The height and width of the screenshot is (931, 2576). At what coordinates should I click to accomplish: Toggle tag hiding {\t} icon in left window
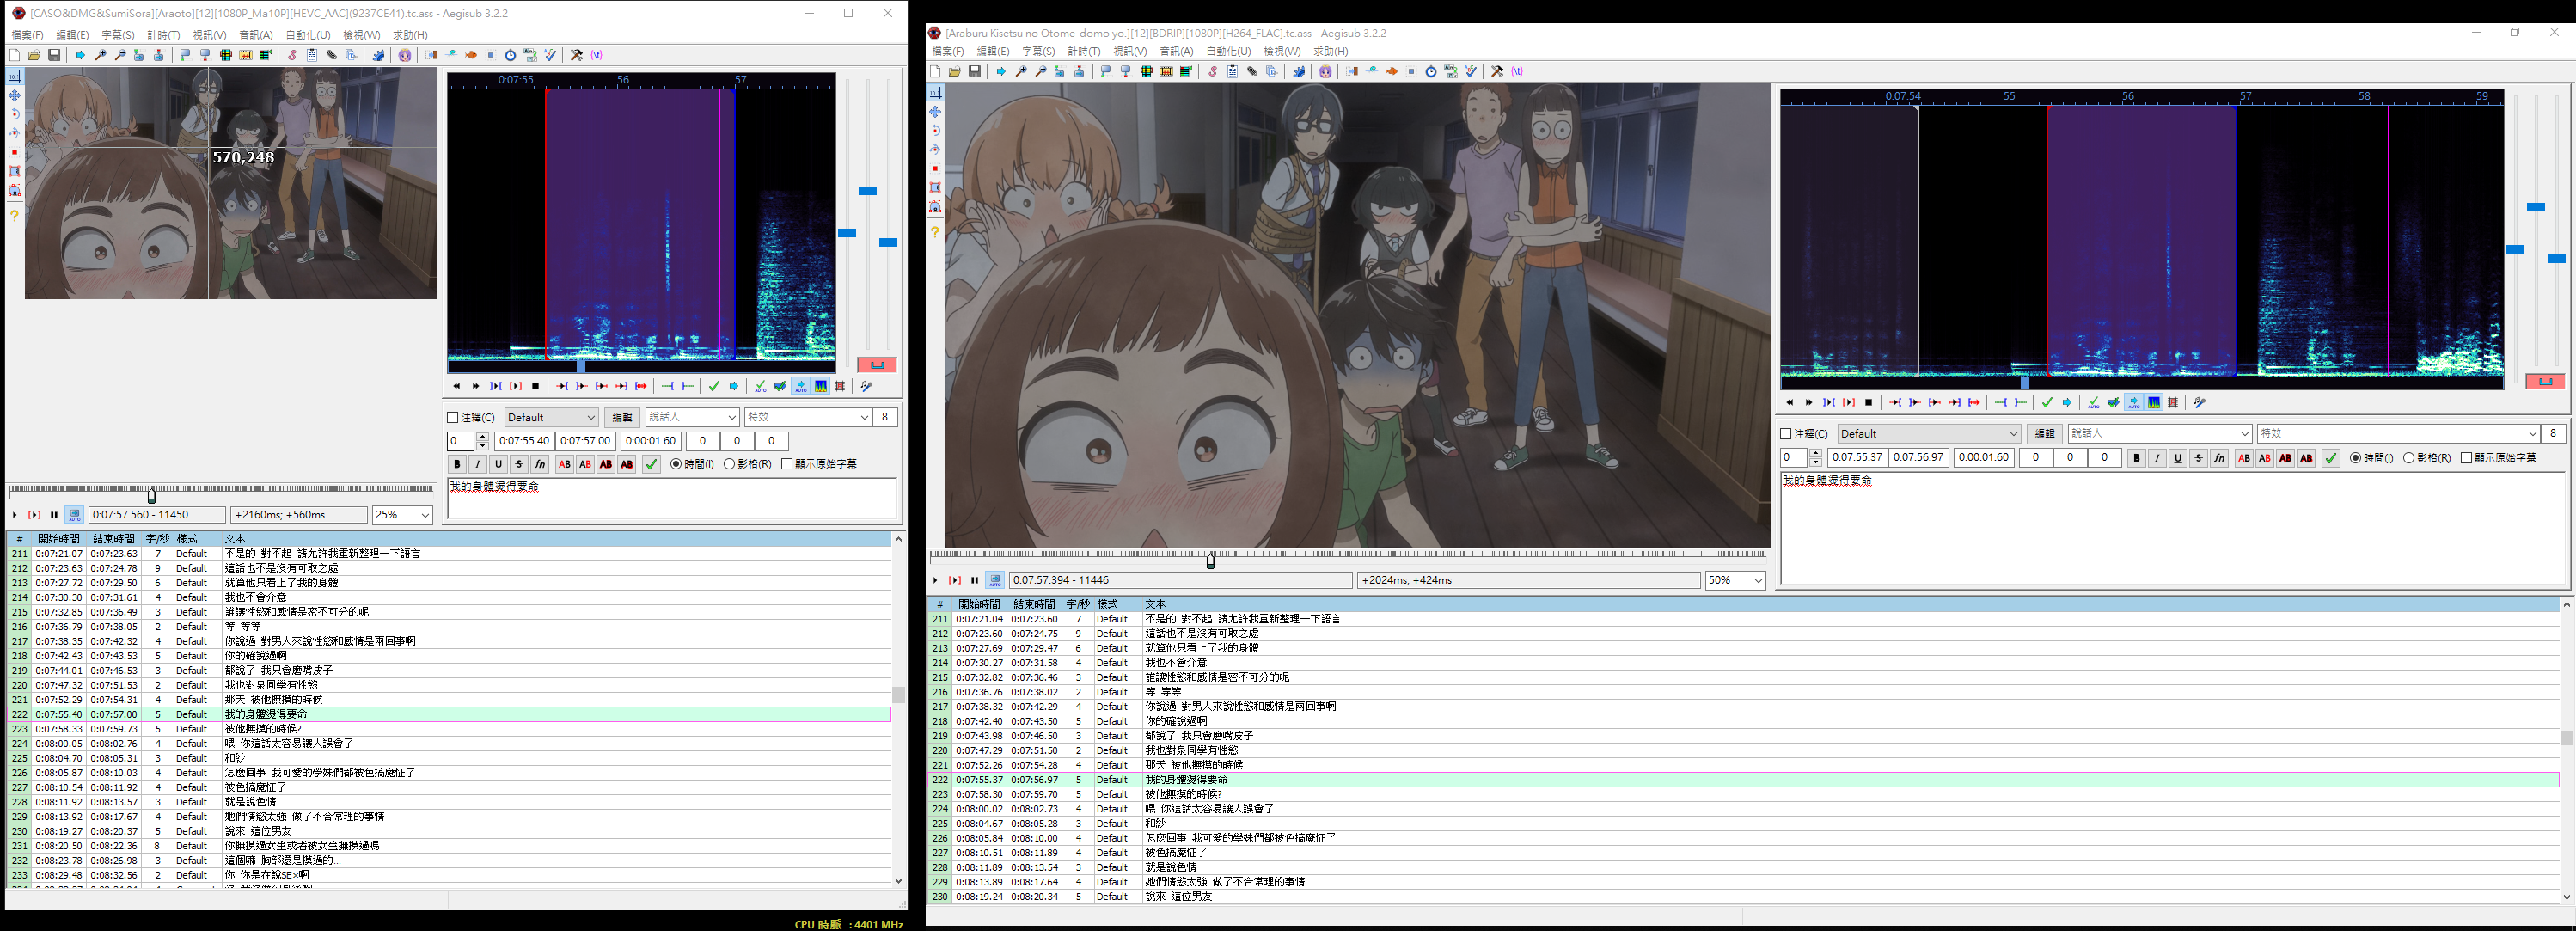coord(596,55)
